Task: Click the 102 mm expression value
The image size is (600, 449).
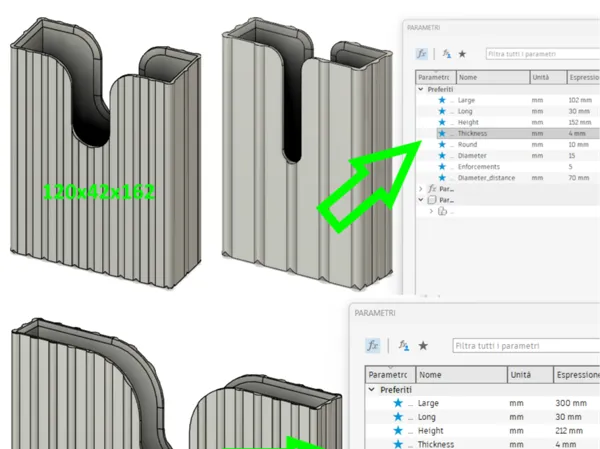Action: tap(580, 100)
